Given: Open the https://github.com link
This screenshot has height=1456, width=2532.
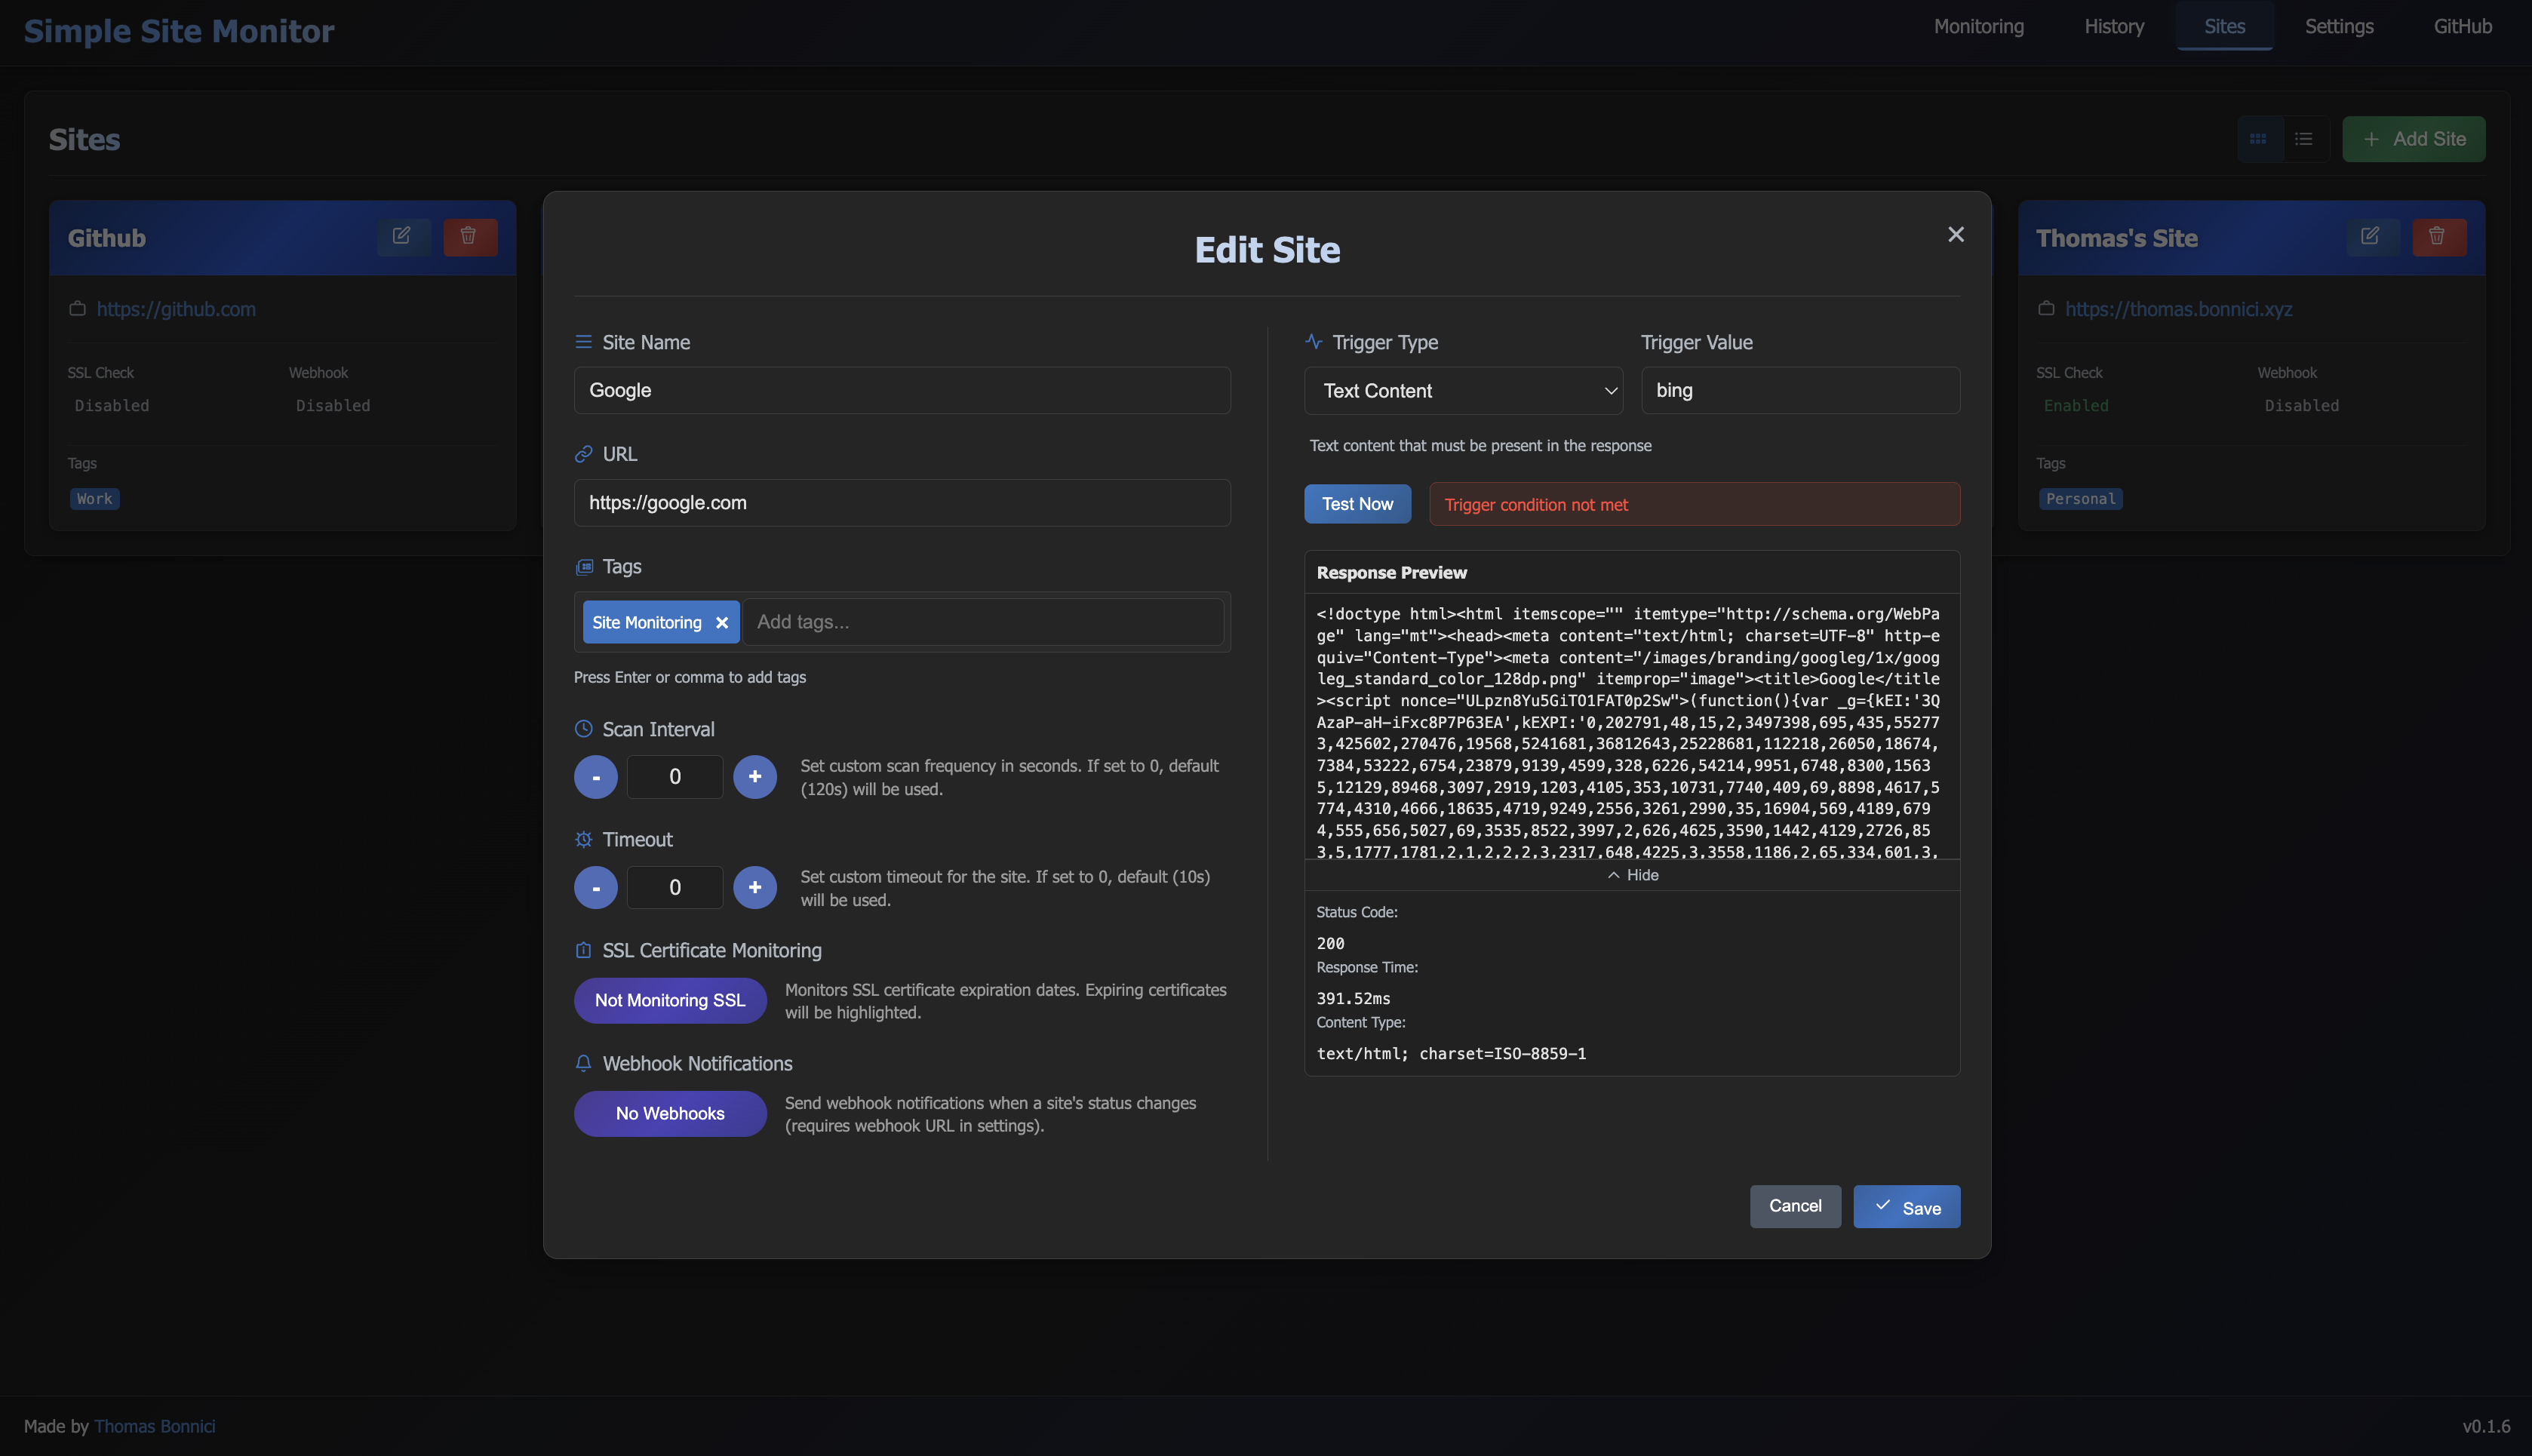Looking at the screenshot, I should (176, 310).
